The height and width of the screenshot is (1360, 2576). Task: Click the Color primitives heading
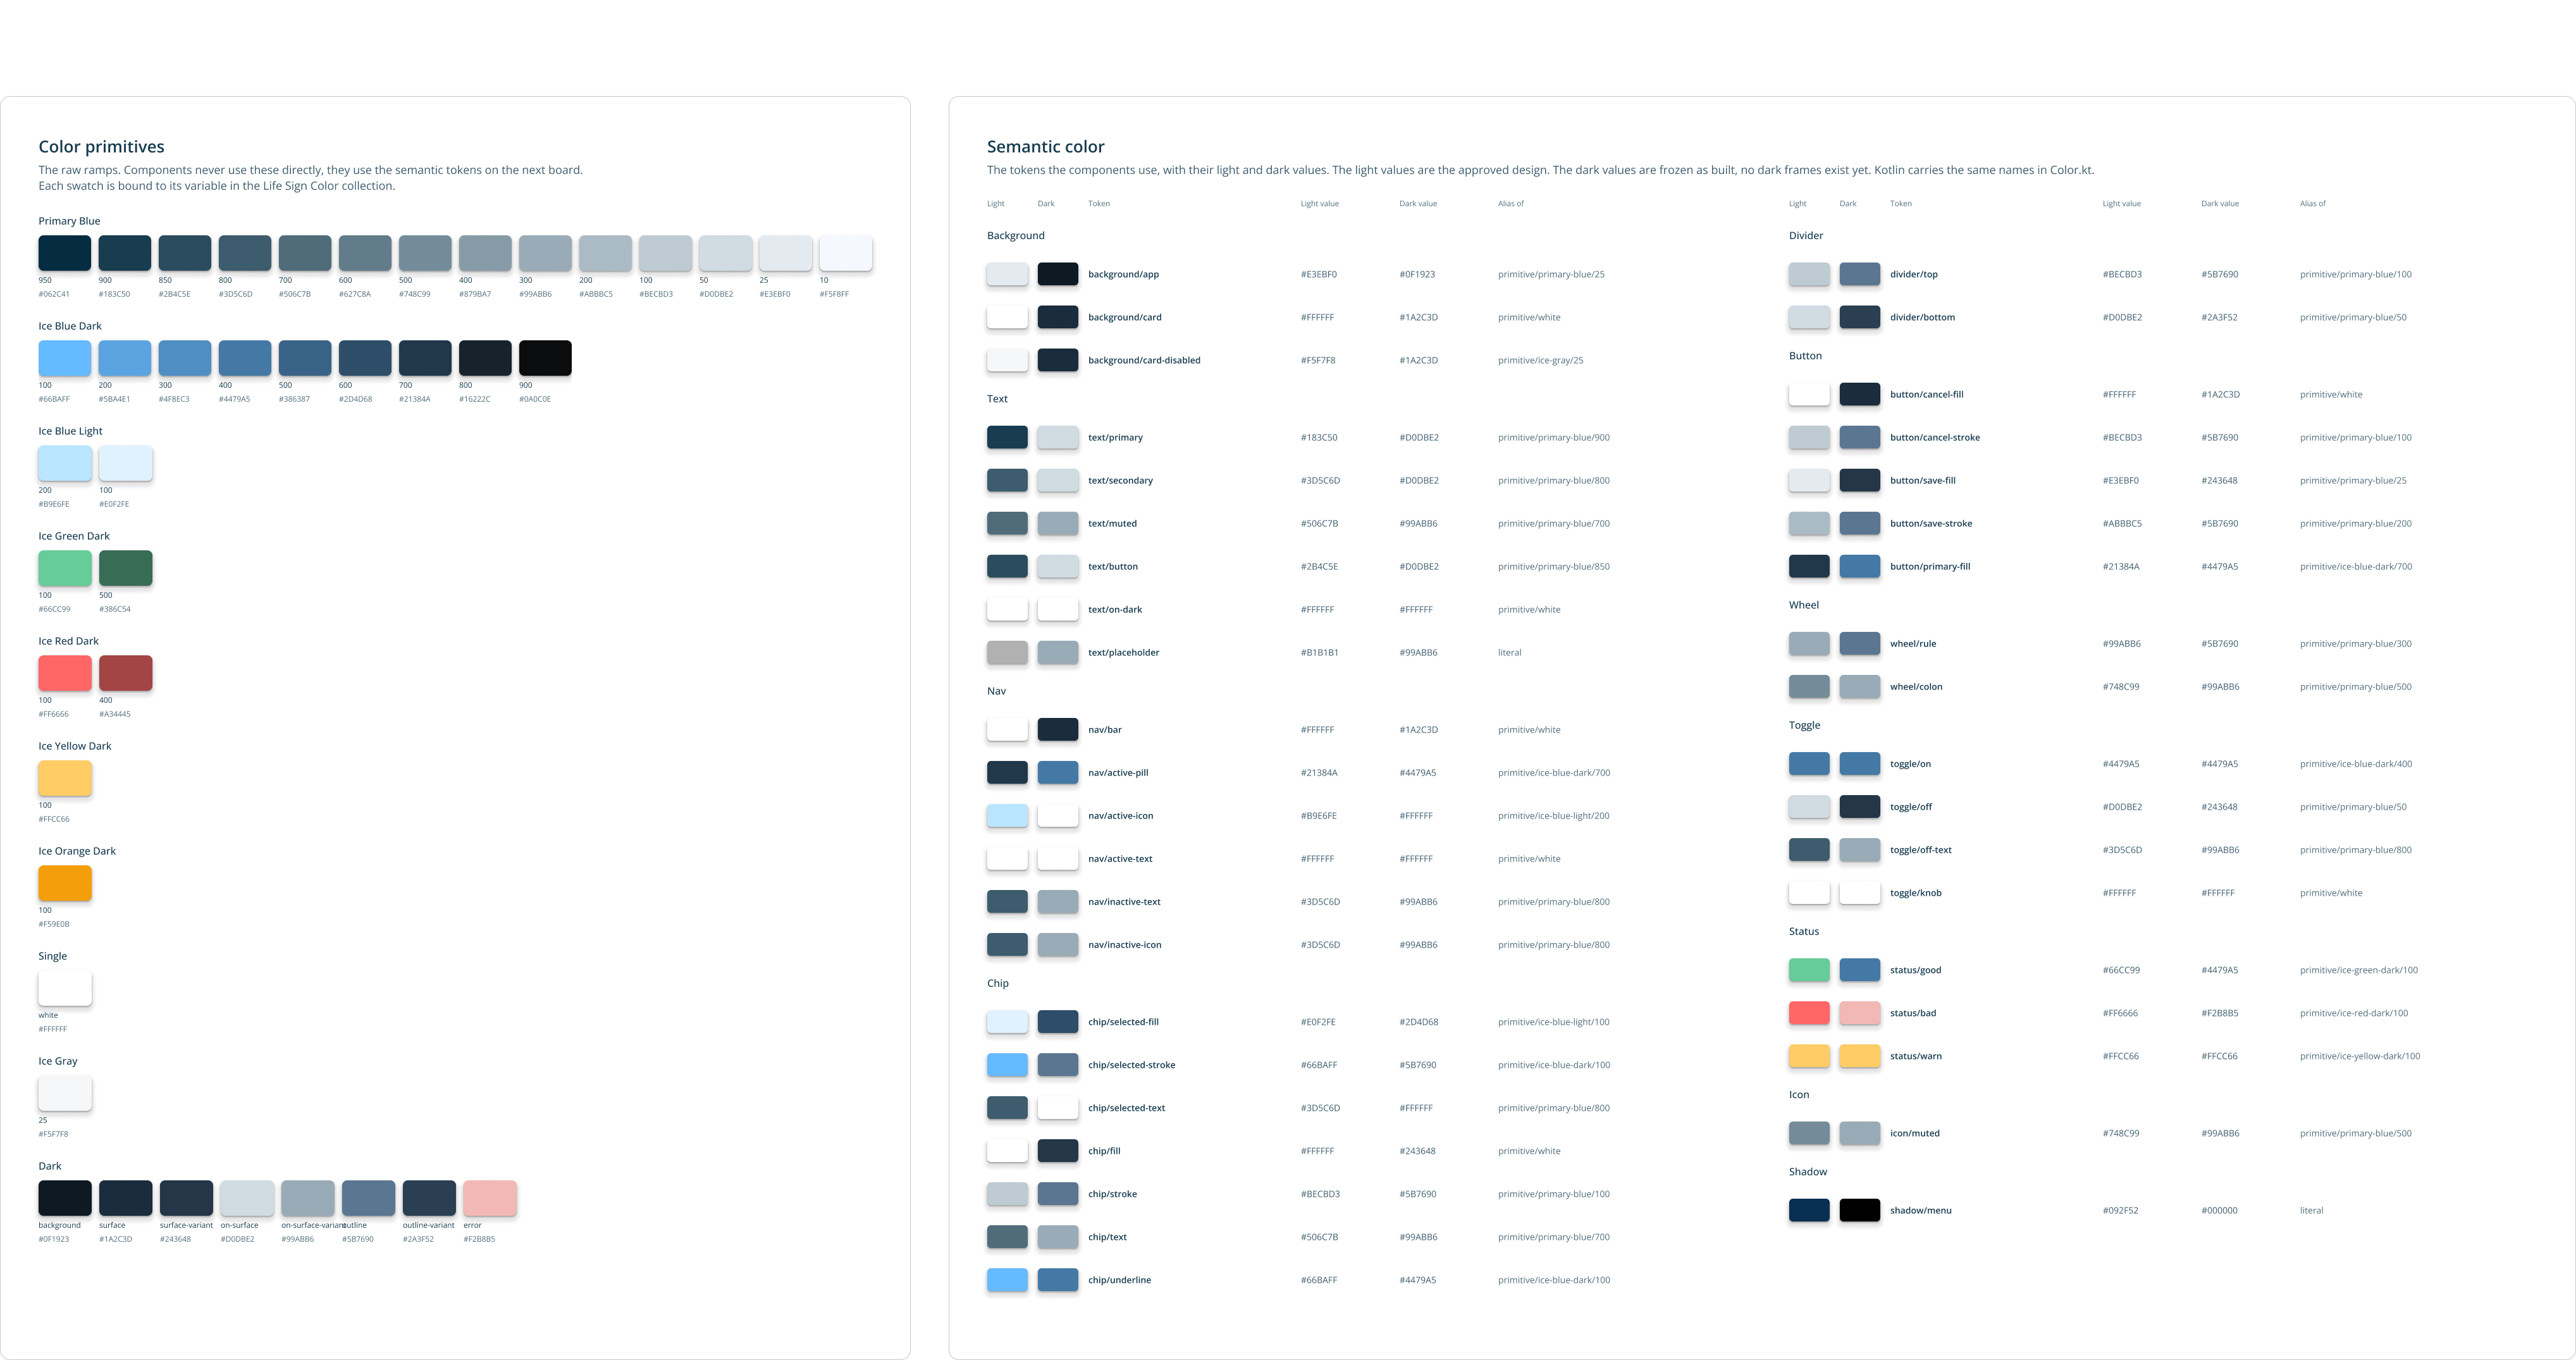101,147
